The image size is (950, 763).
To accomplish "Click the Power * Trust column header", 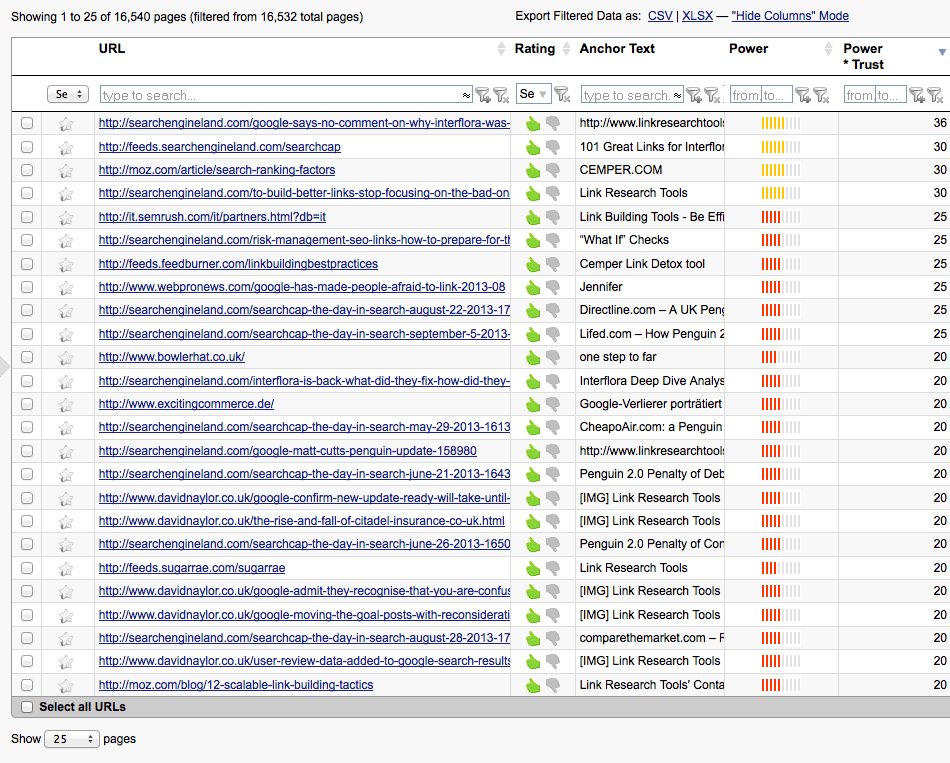I will pyautogui.click(x=863, y=56).
